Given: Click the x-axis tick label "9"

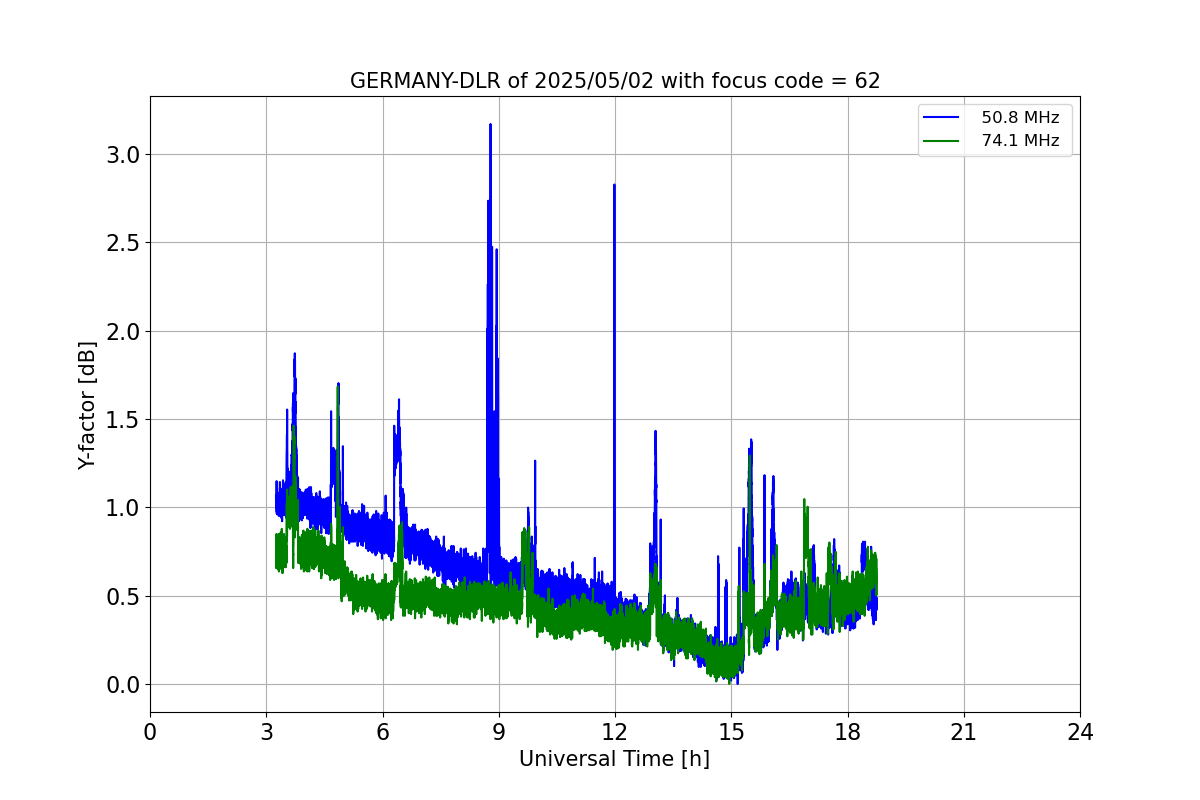Looking at the screenshot, I should (499, 732).
